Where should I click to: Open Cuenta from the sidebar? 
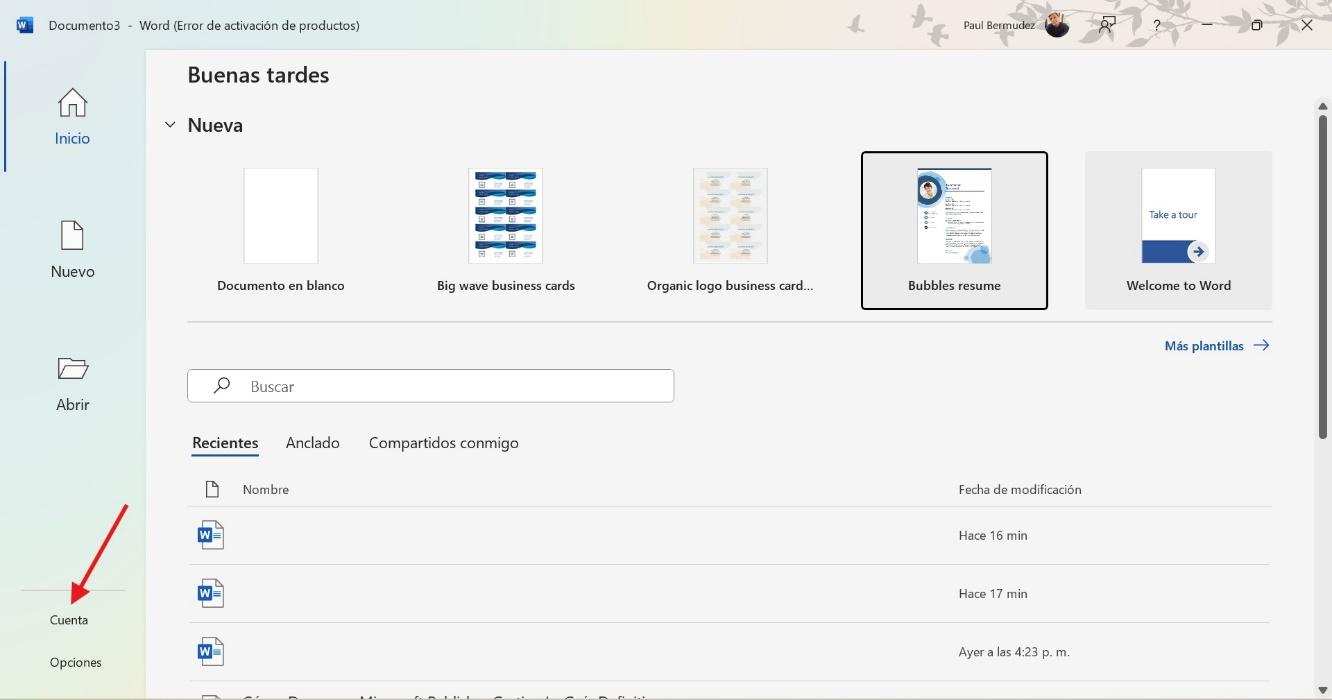coord(67,619)
